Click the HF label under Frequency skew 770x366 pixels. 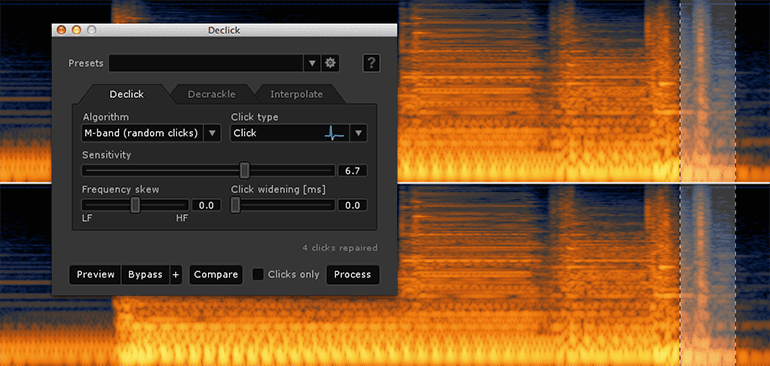point(182,218)
